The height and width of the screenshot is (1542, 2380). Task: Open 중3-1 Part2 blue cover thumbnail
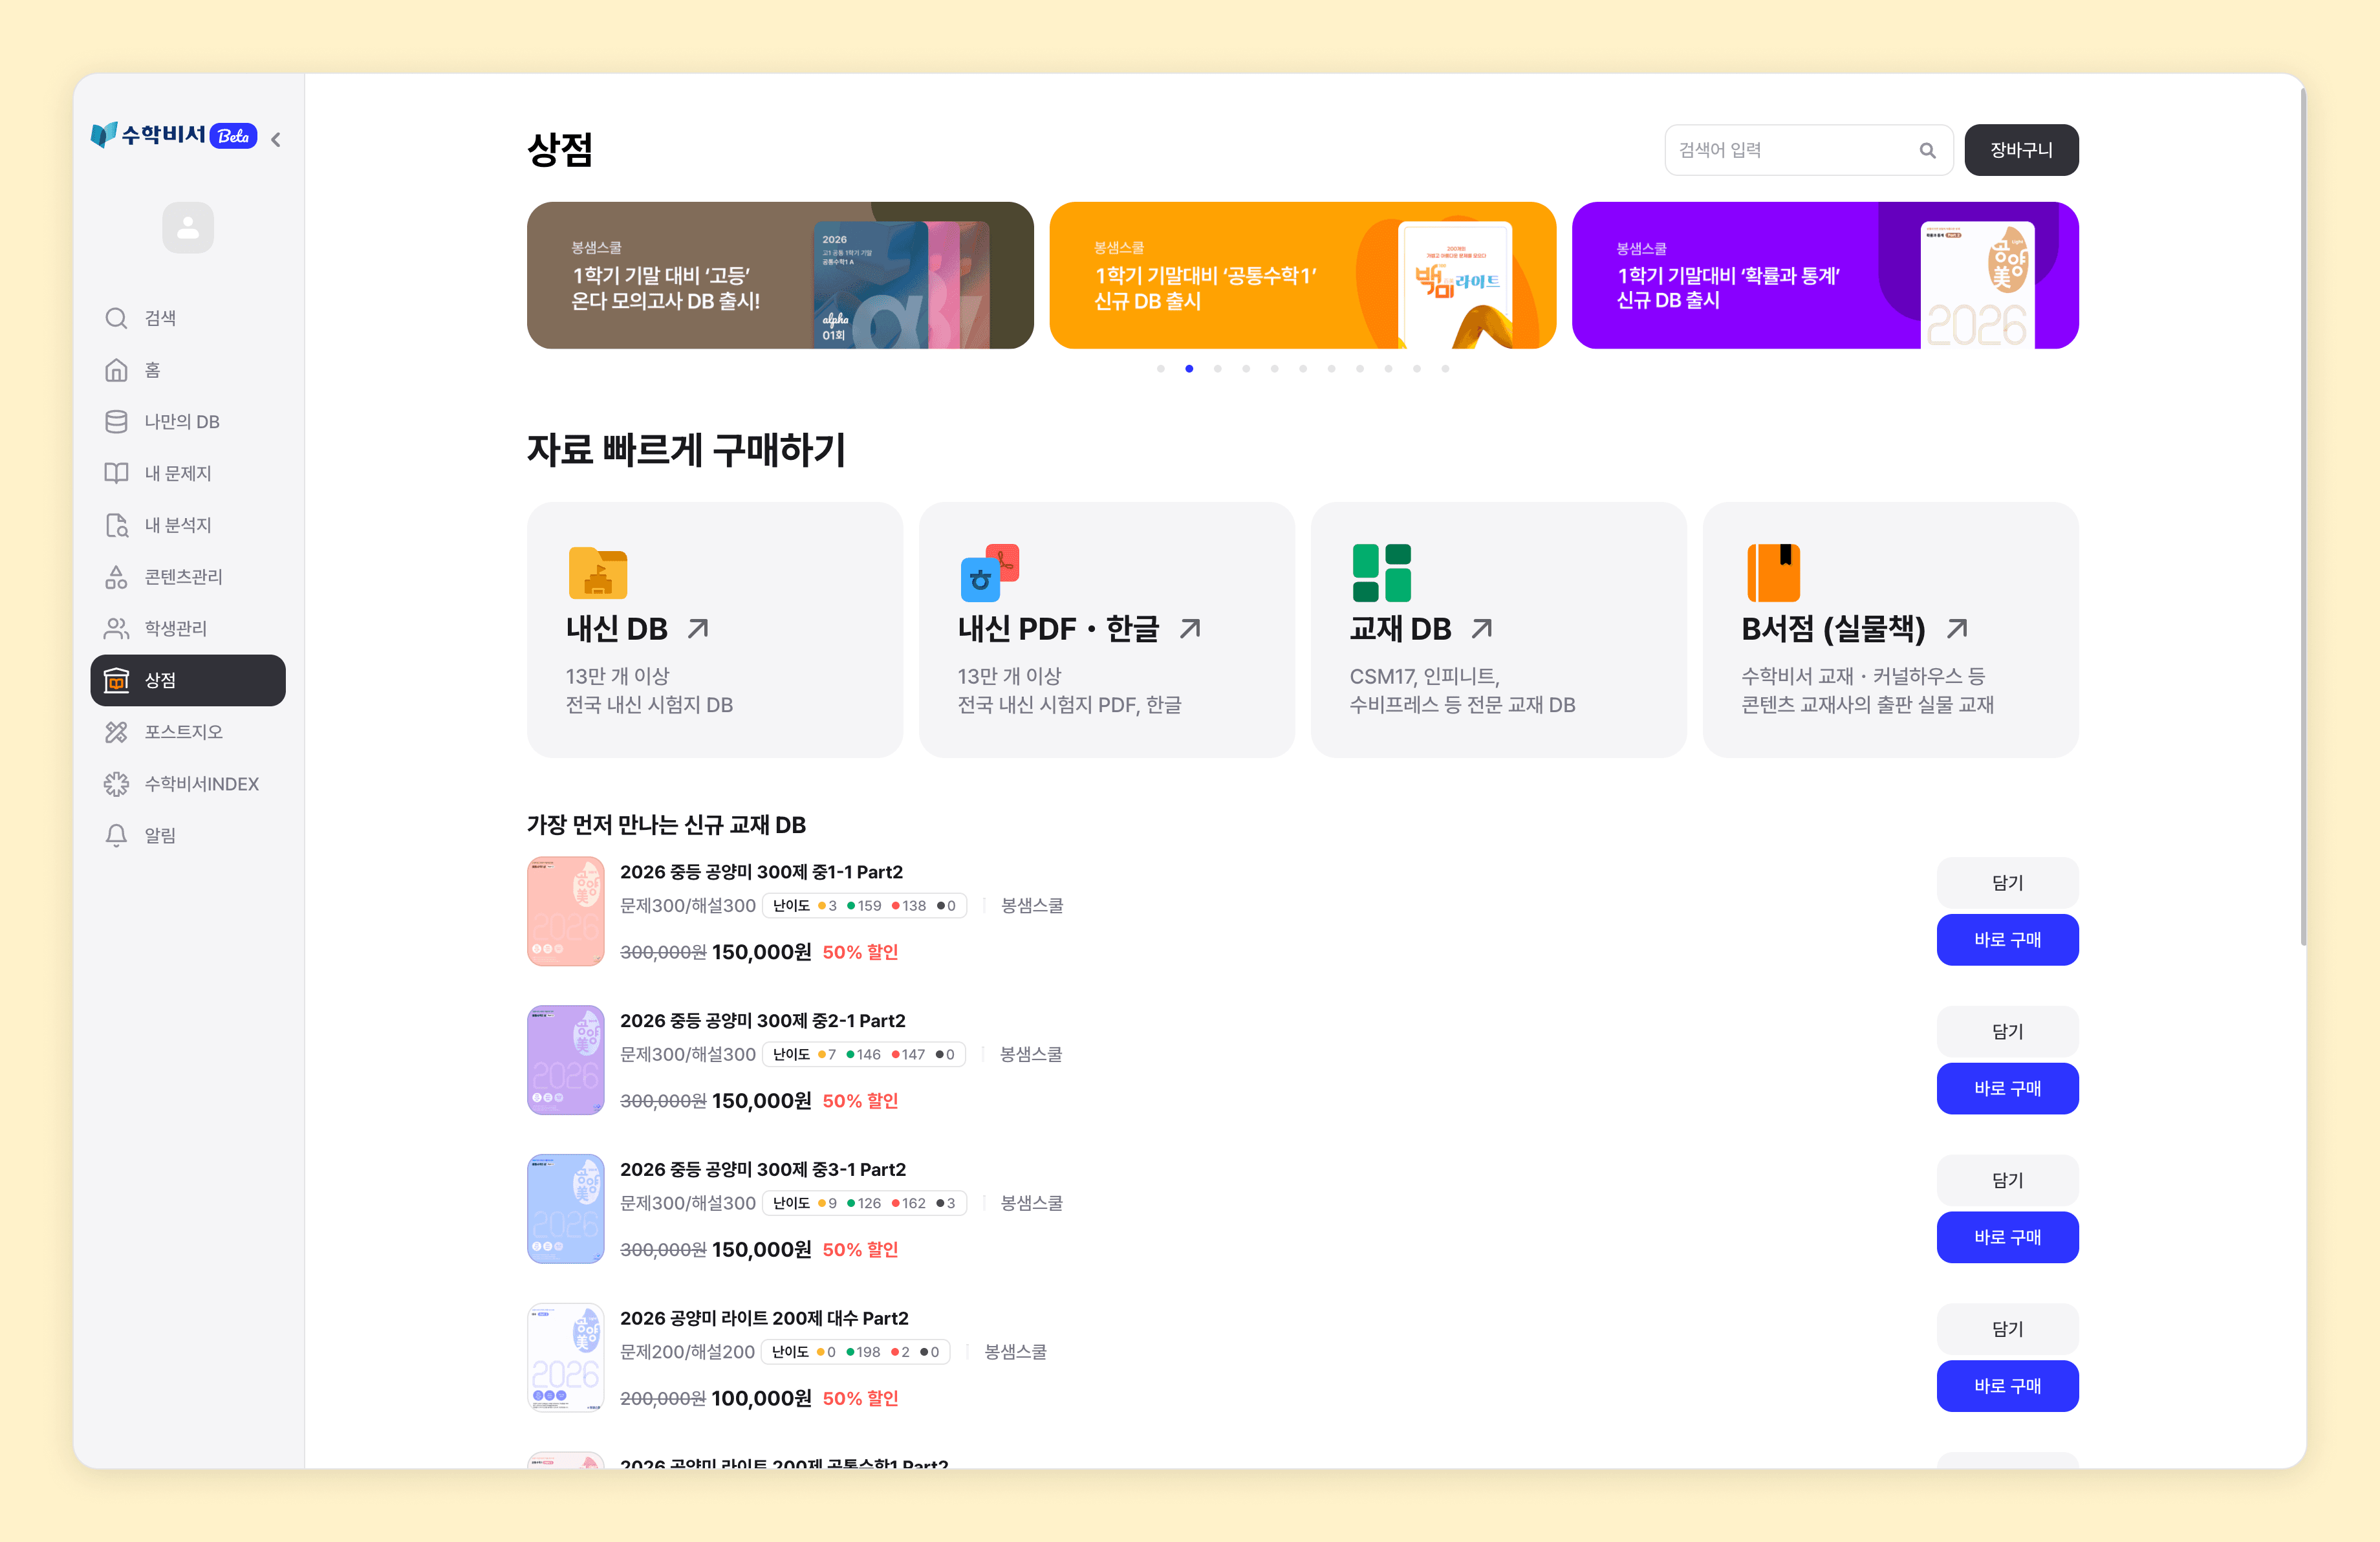tap(566, 1209)
